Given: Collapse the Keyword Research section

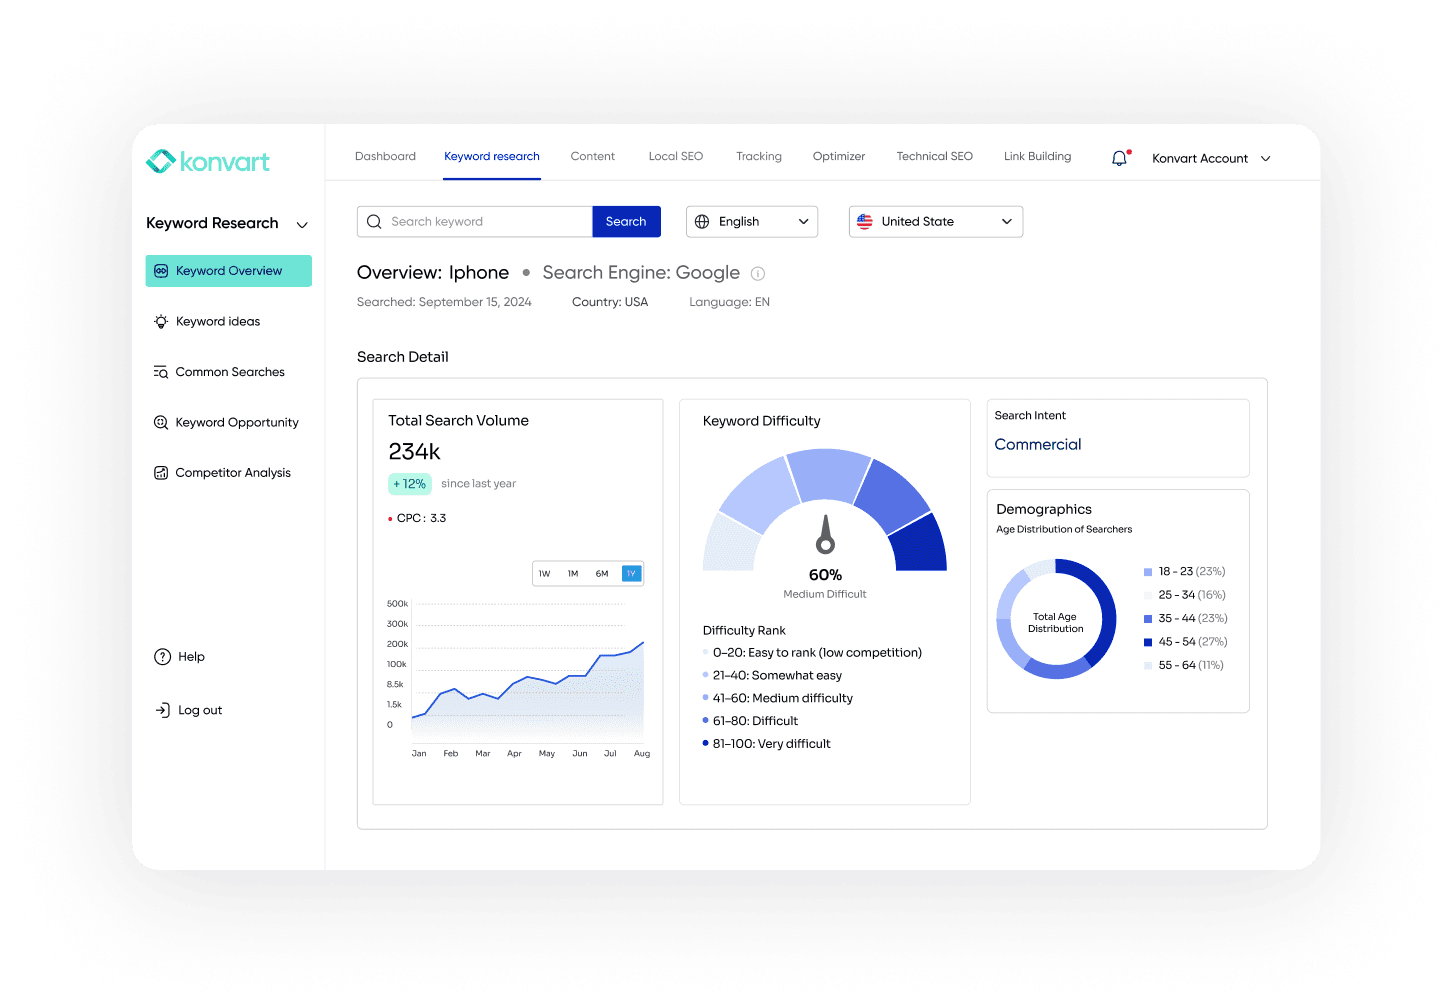Looking at the screenshot, I should [302, 224].
